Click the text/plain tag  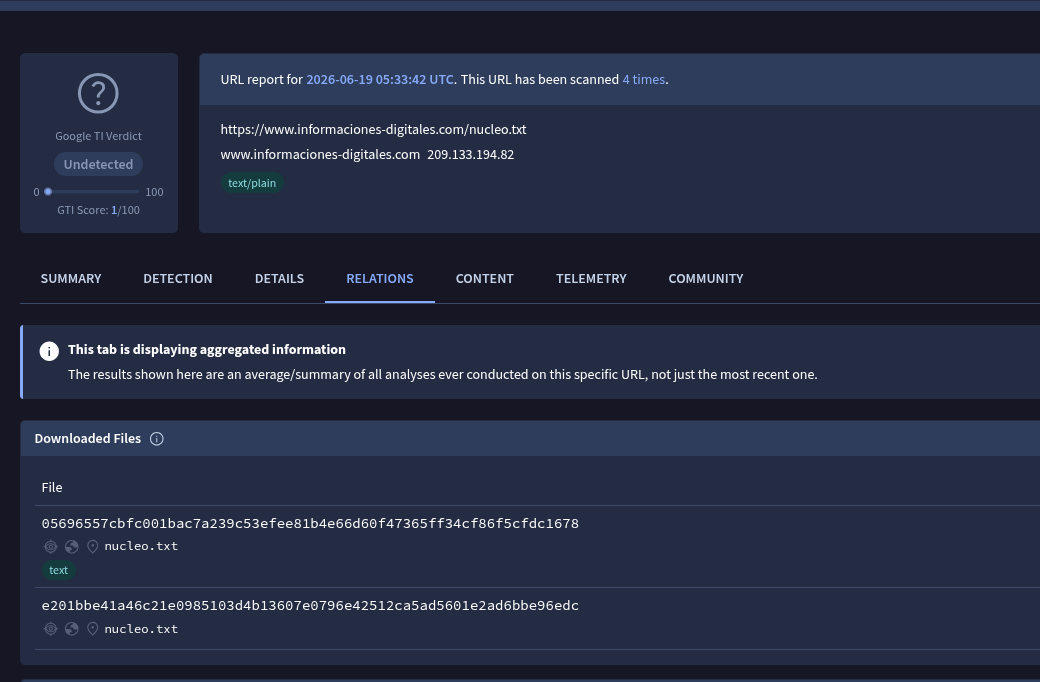click(x=252, y=183)
